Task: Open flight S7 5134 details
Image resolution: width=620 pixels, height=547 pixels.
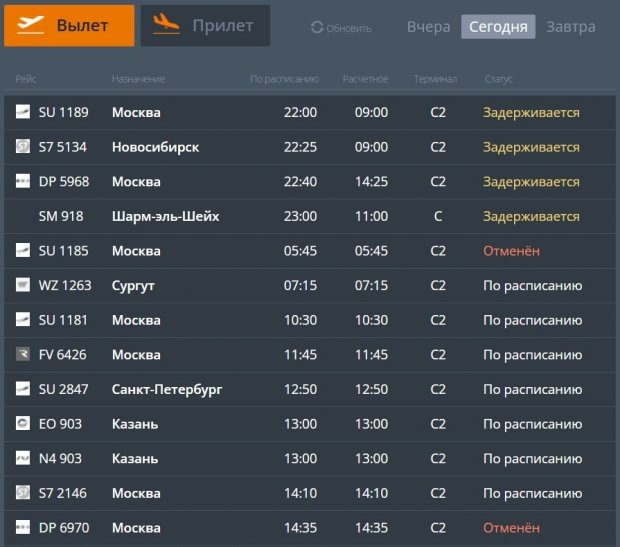Action: coord(310,147)
